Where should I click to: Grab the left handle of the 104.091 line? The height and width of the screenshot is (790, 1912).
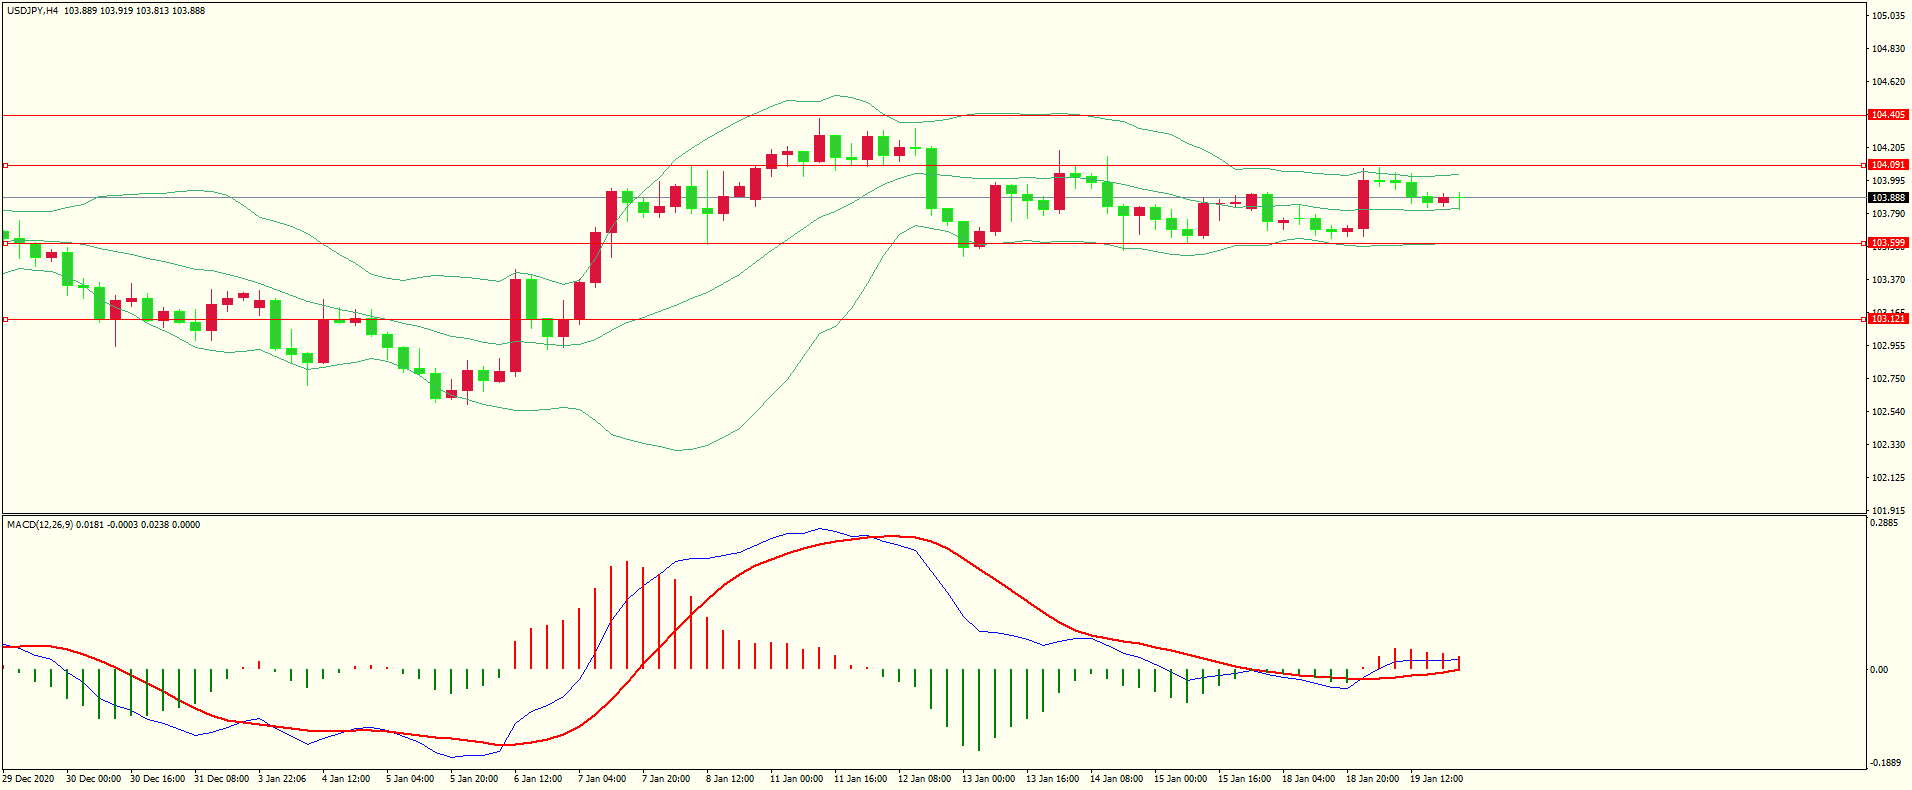point(5,165)
